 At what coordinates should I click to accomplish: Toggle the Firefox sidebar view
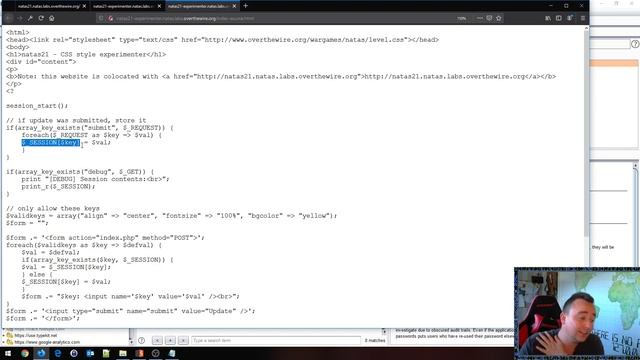coord(559,18)
